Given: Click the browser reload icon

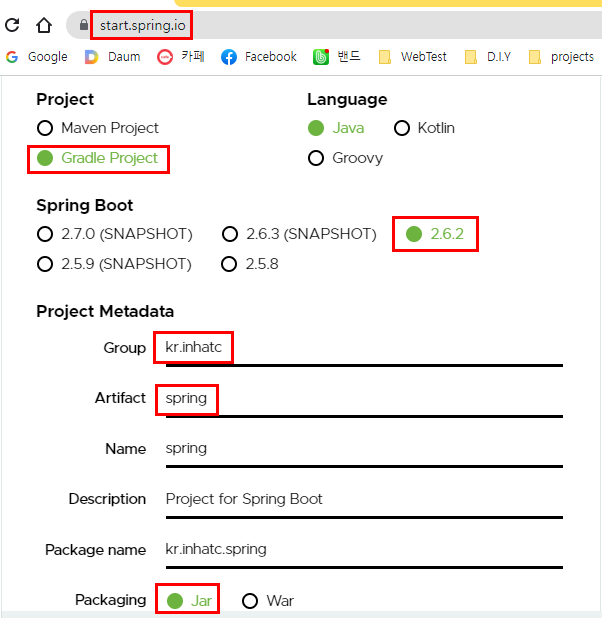Looking at the screenshot, I should pos(12,25).
